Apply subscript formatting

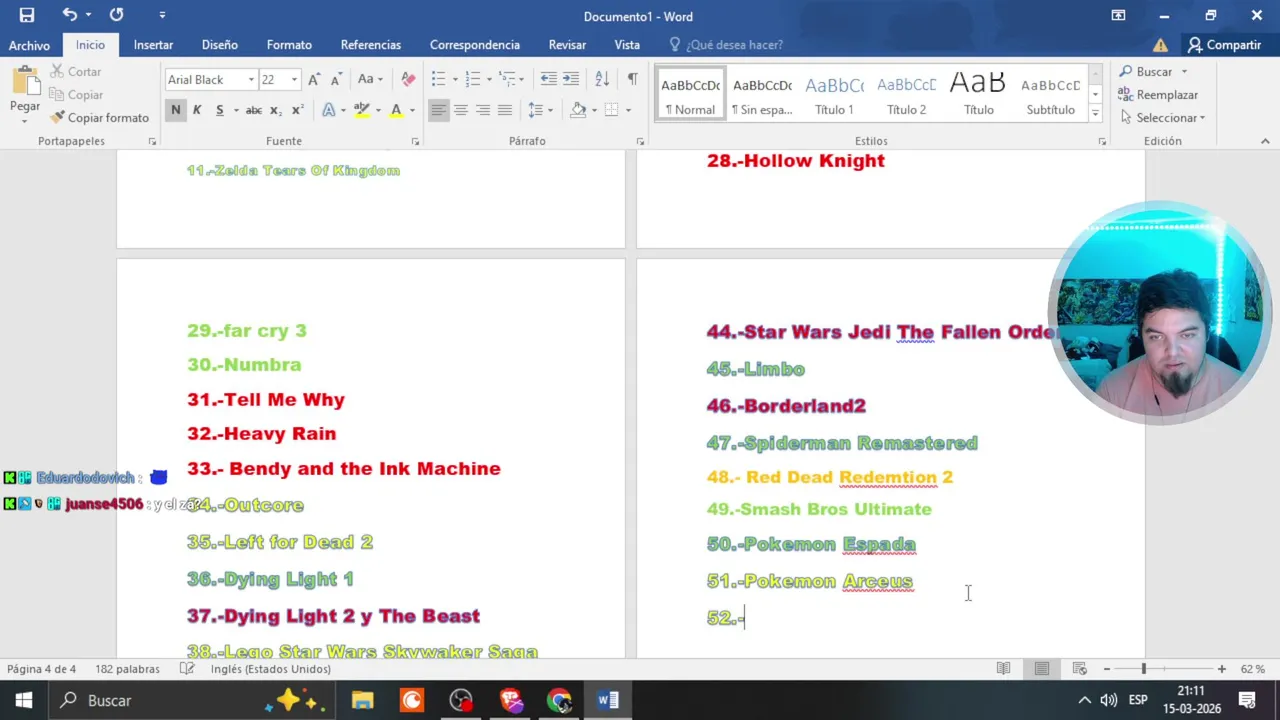pos(276,110)
